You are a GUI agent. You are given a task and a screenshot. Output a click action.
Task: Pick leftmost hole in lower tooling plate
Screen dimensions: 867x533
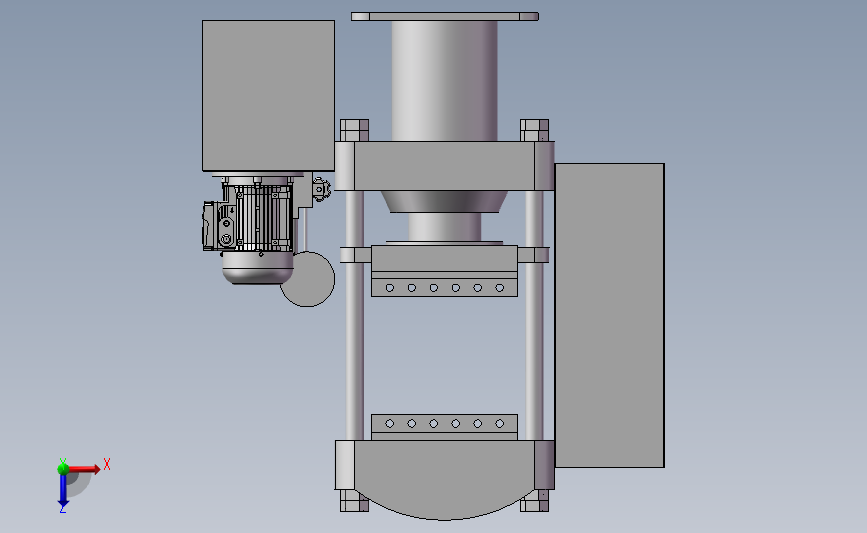point(390,424)
